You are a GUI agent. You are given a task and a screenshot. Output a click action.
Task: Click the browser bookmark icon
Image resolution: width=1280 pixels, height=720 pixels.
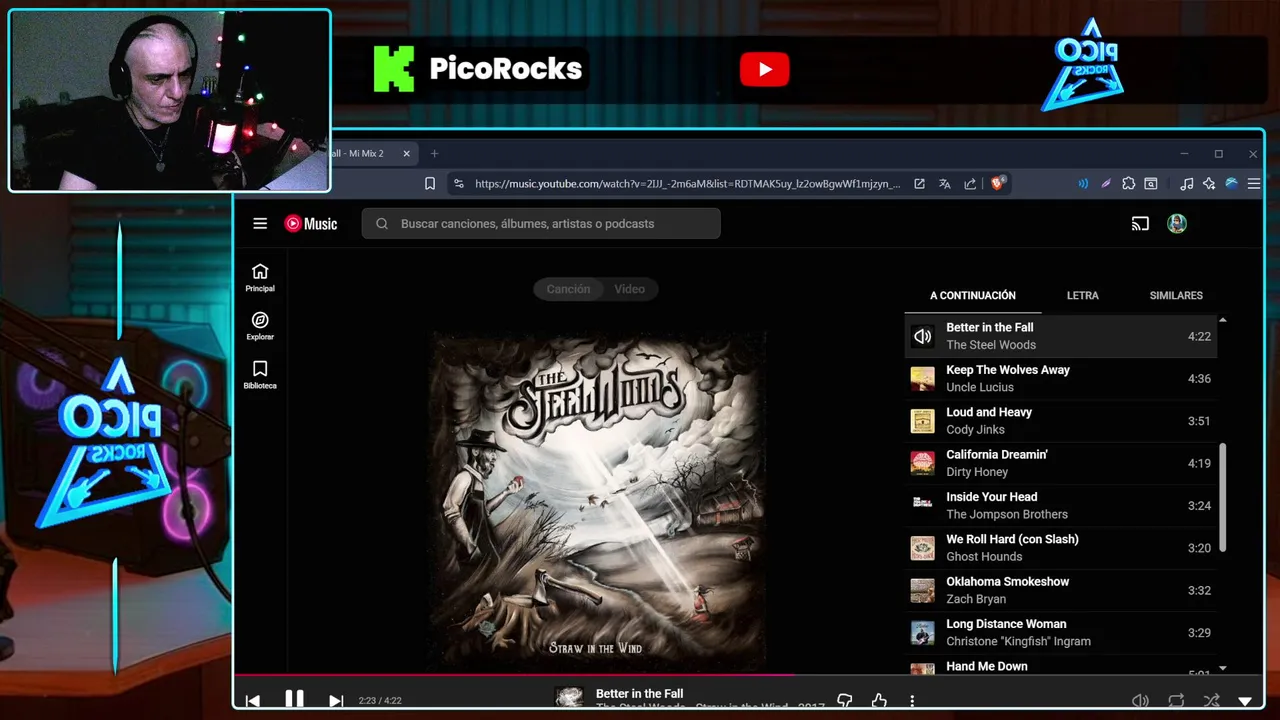pos(430,184)
